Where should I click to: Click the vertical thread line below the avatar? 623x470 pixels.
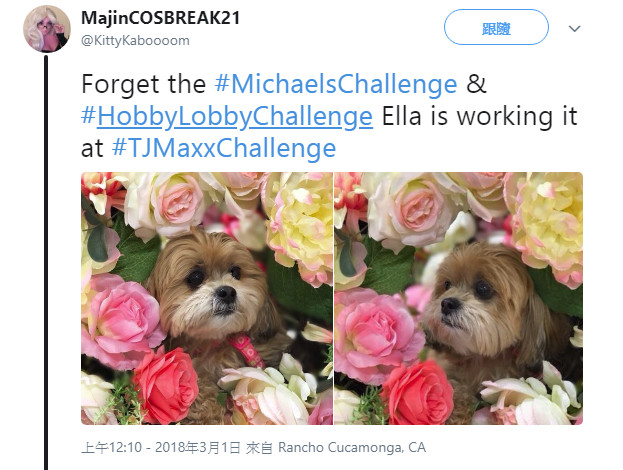(46, 262)
